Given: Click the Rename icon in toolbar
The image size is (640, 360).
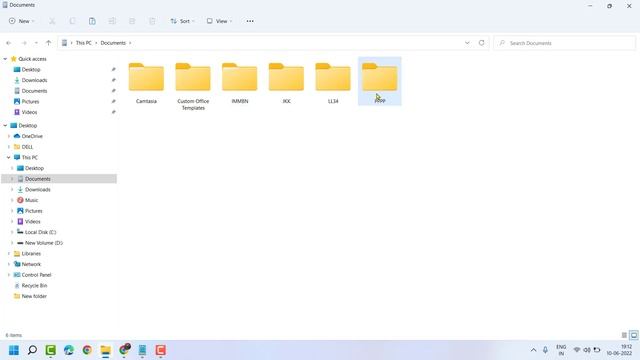Looking at the screenshot, I should click(x=112, y=21).
